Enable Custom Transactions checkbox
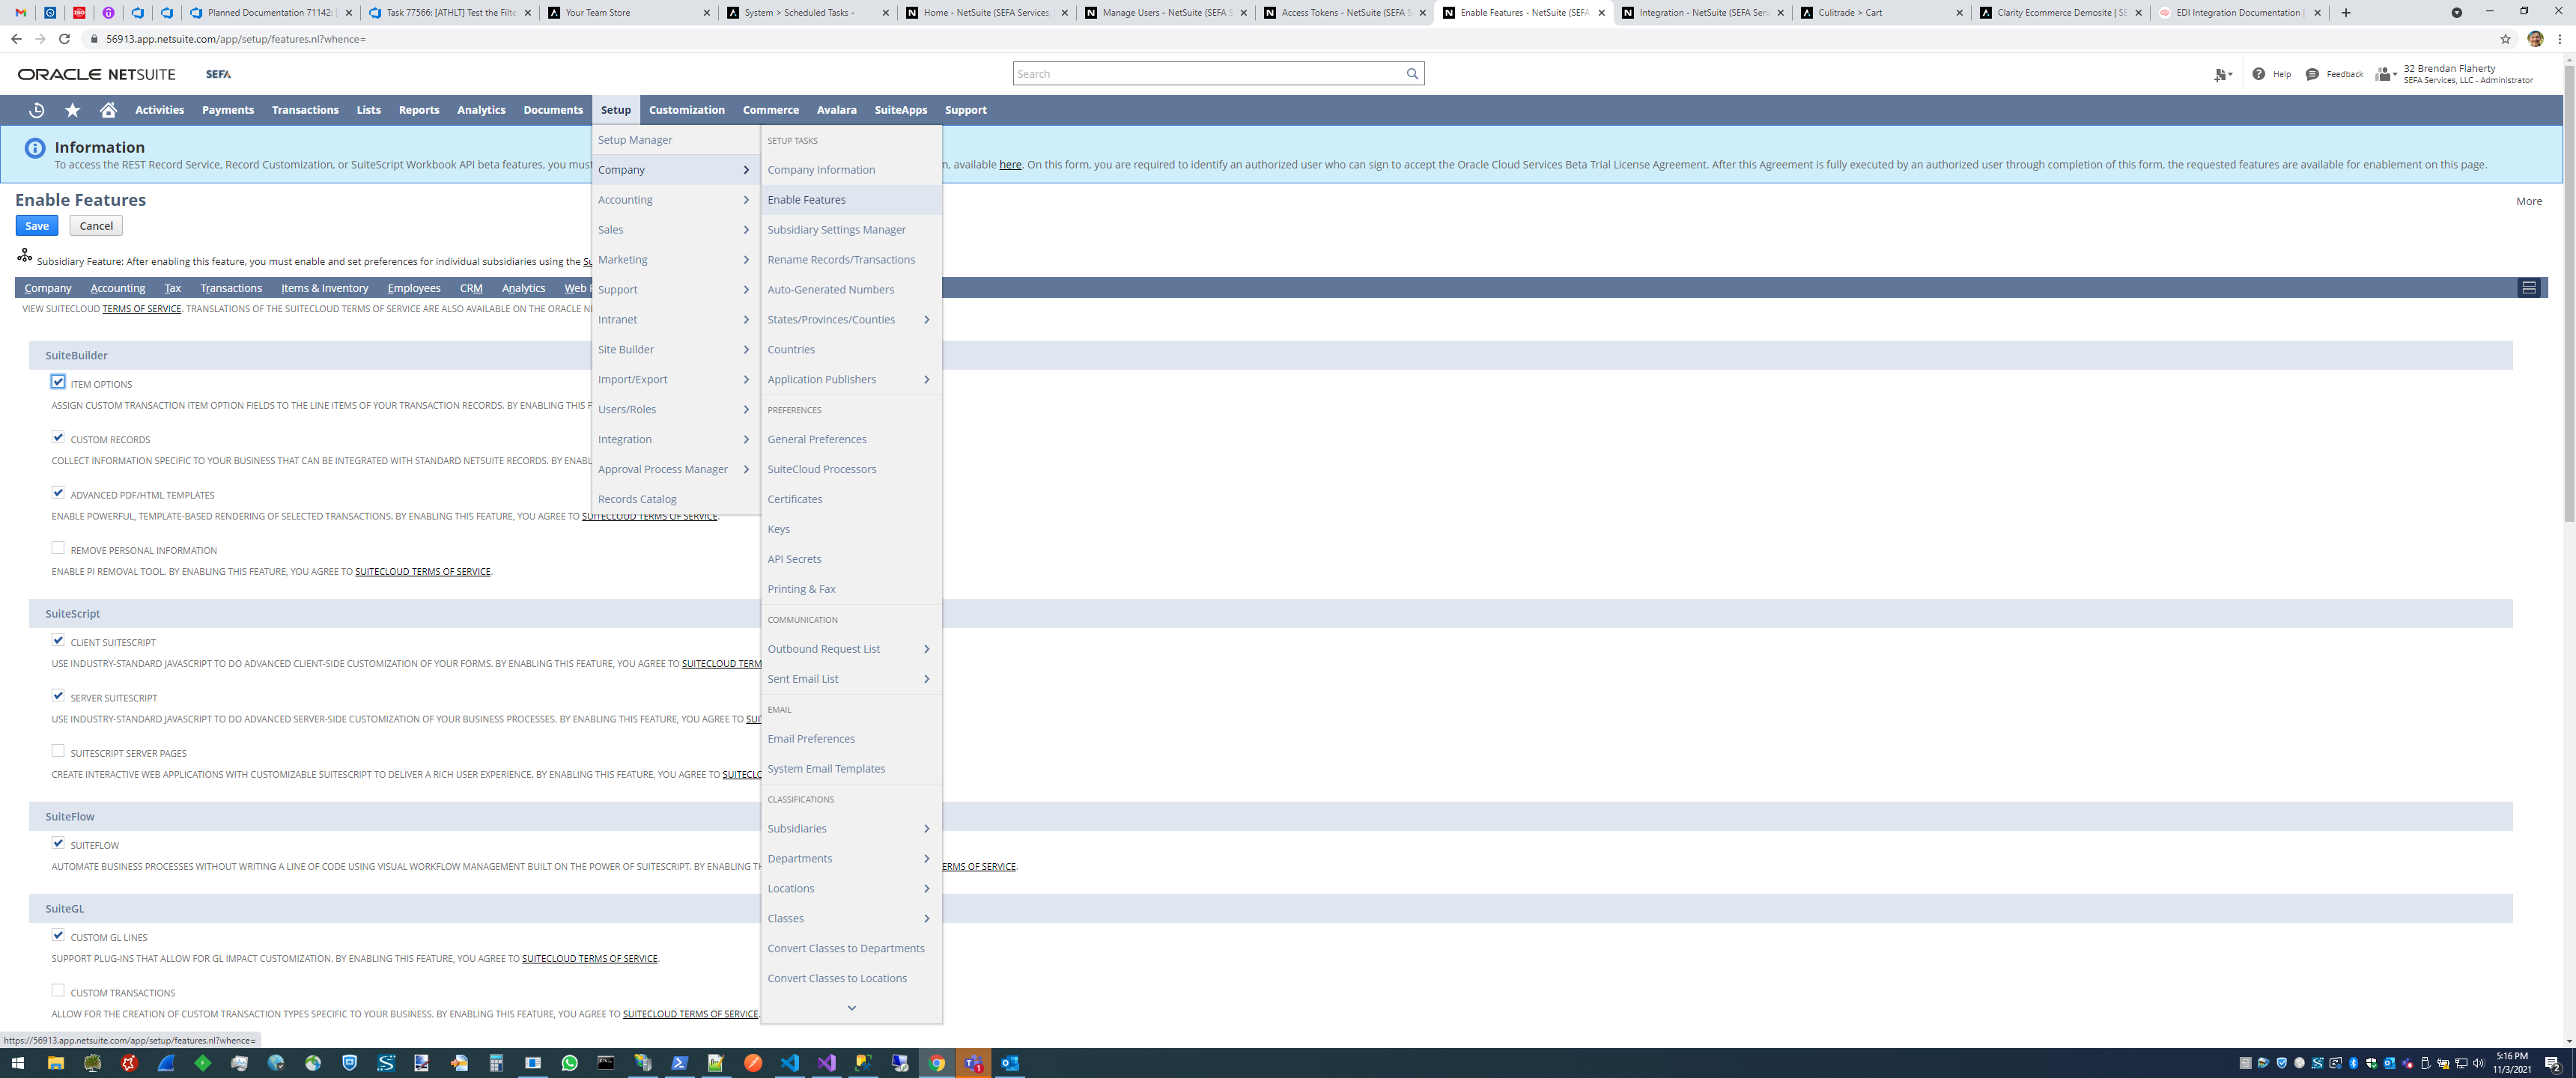 (58, 990)
